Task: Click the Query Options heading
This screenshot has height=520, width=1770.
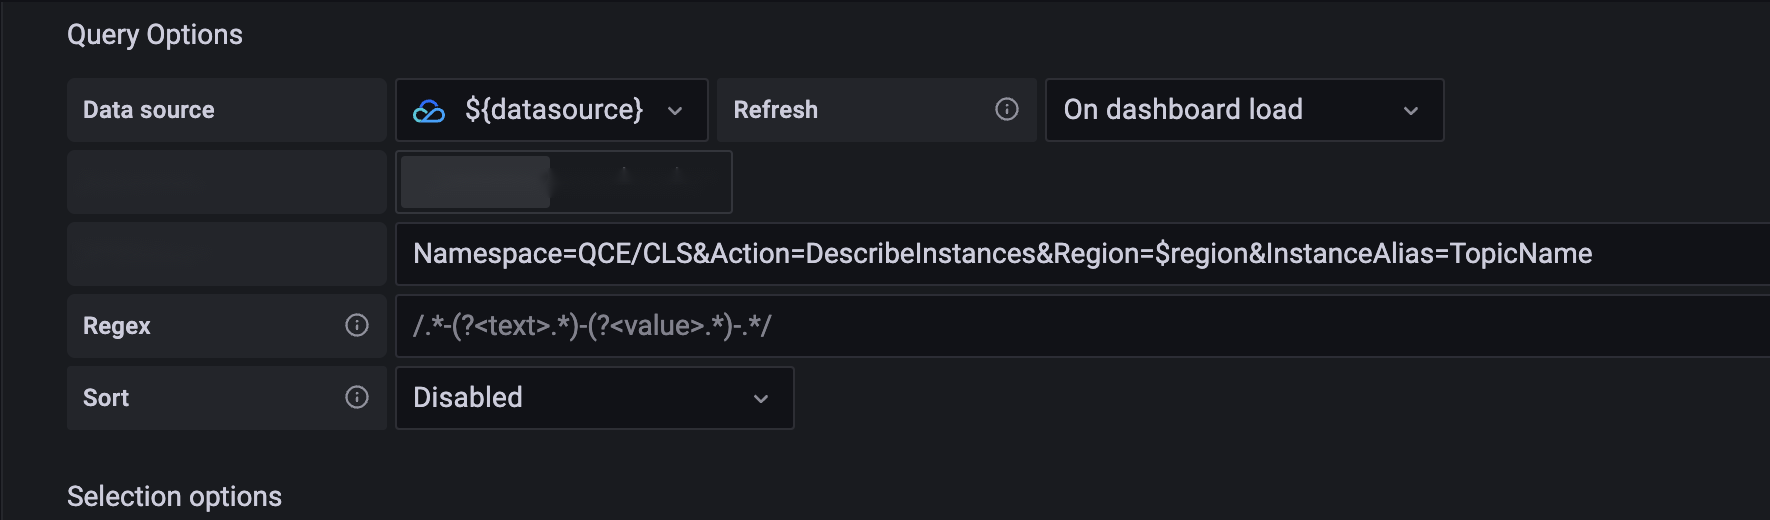Action: coord(155,35)
